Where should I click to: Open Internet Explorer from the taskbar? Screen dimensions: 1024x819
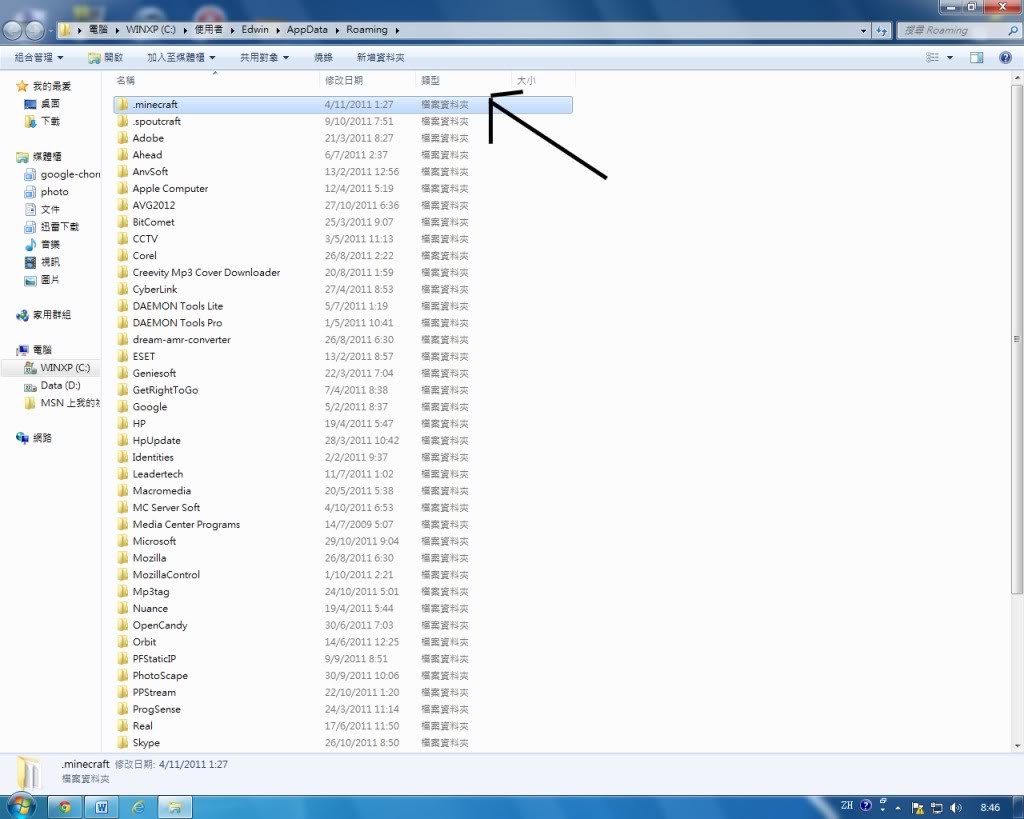[x=138, y=807]
